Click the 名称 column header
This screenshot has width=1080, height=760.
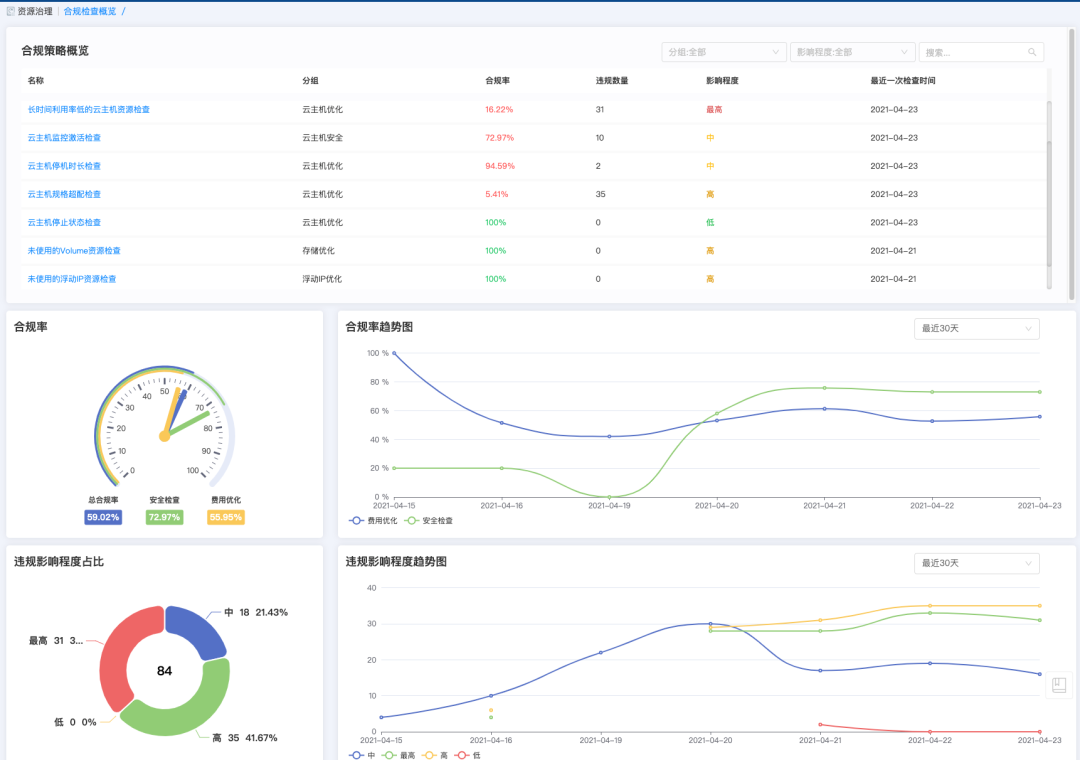(x=36, y=81)
